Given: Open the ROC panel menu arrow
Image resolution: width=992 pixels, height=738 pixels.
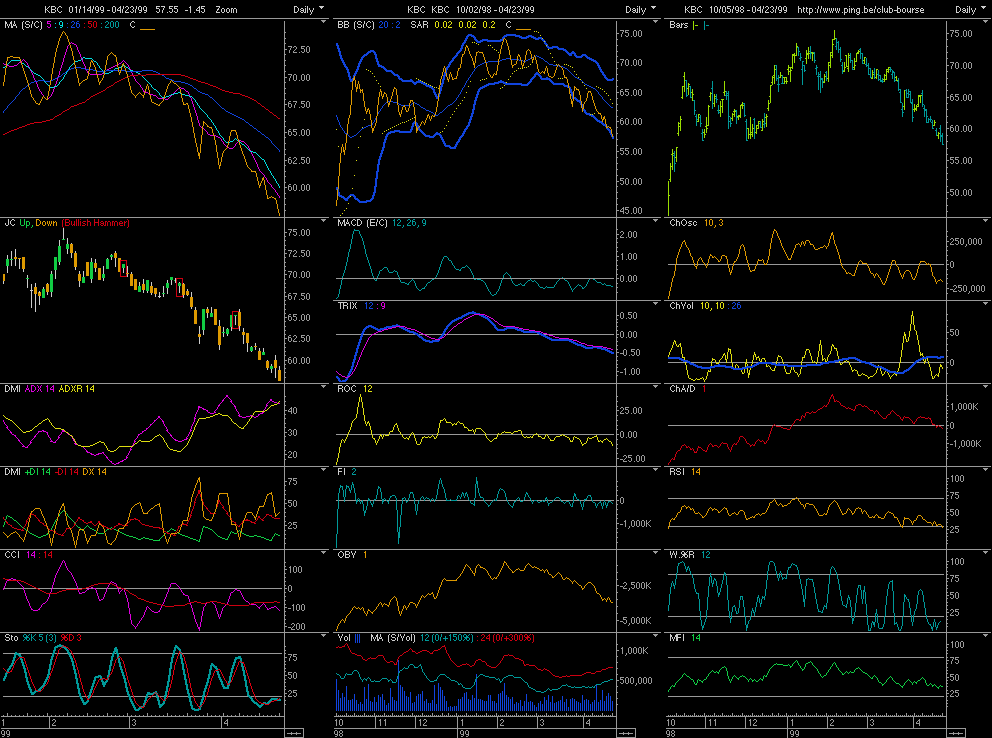Looking at the screenshot, I should tap(655, 386).
